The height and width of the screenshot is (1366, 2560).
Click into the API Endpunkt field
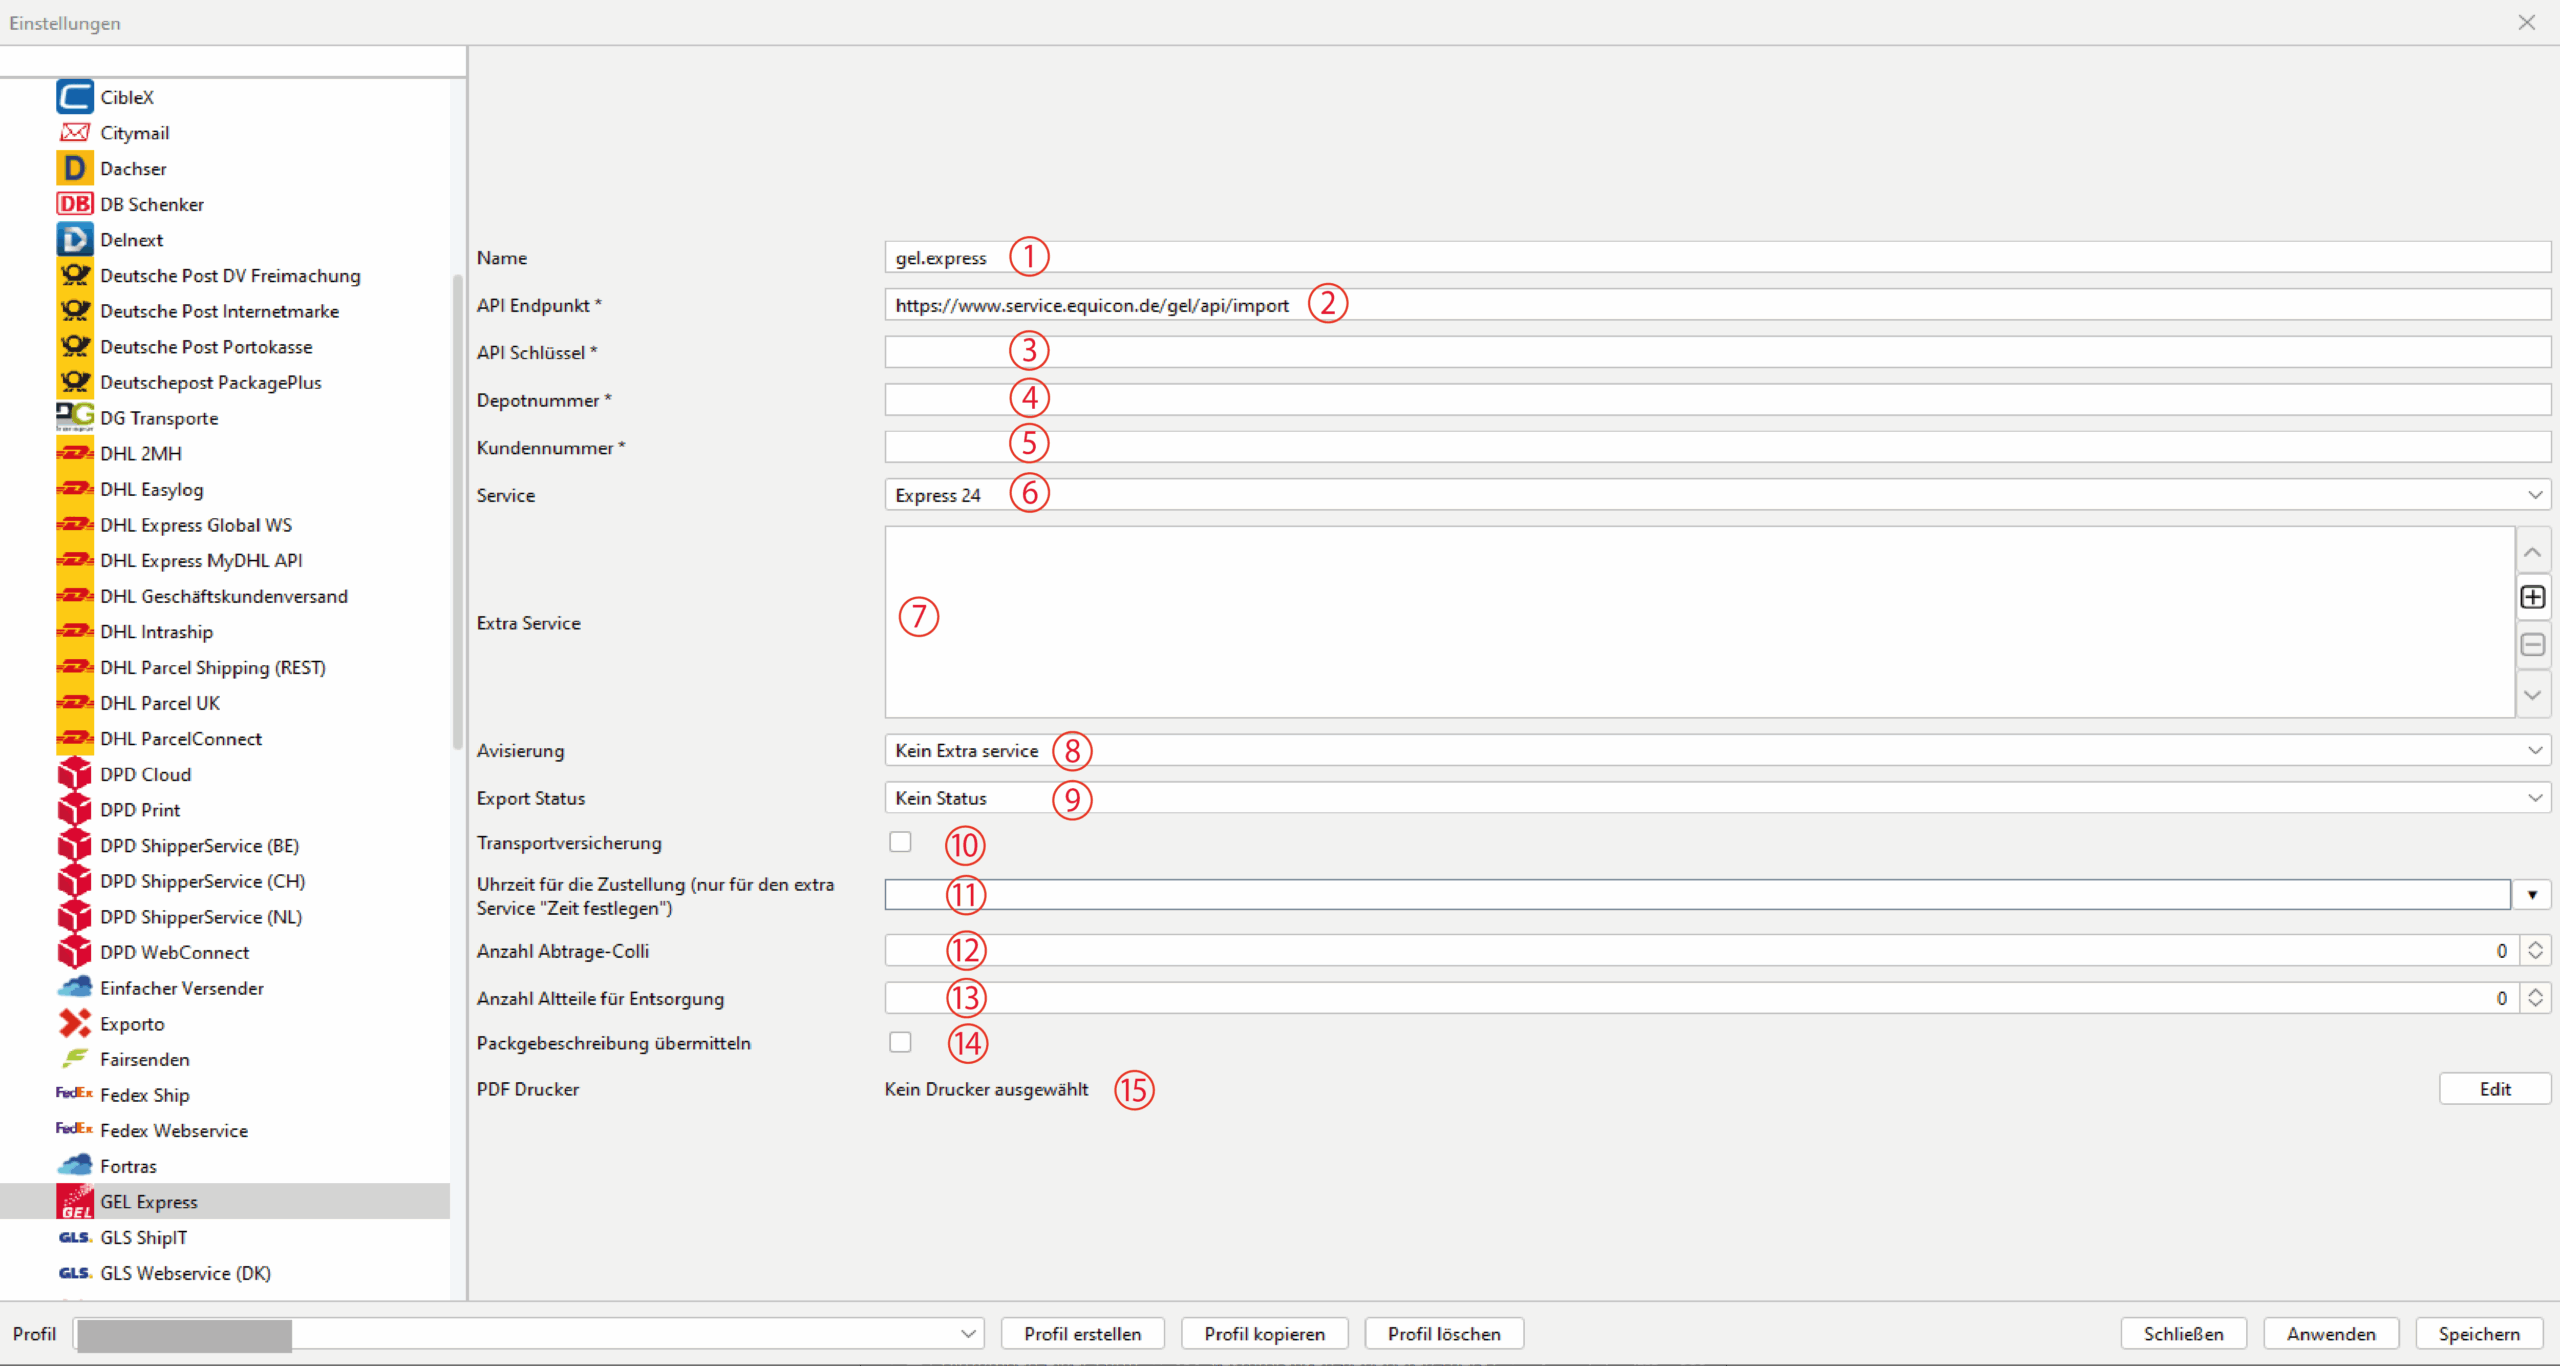(1717, 305)
